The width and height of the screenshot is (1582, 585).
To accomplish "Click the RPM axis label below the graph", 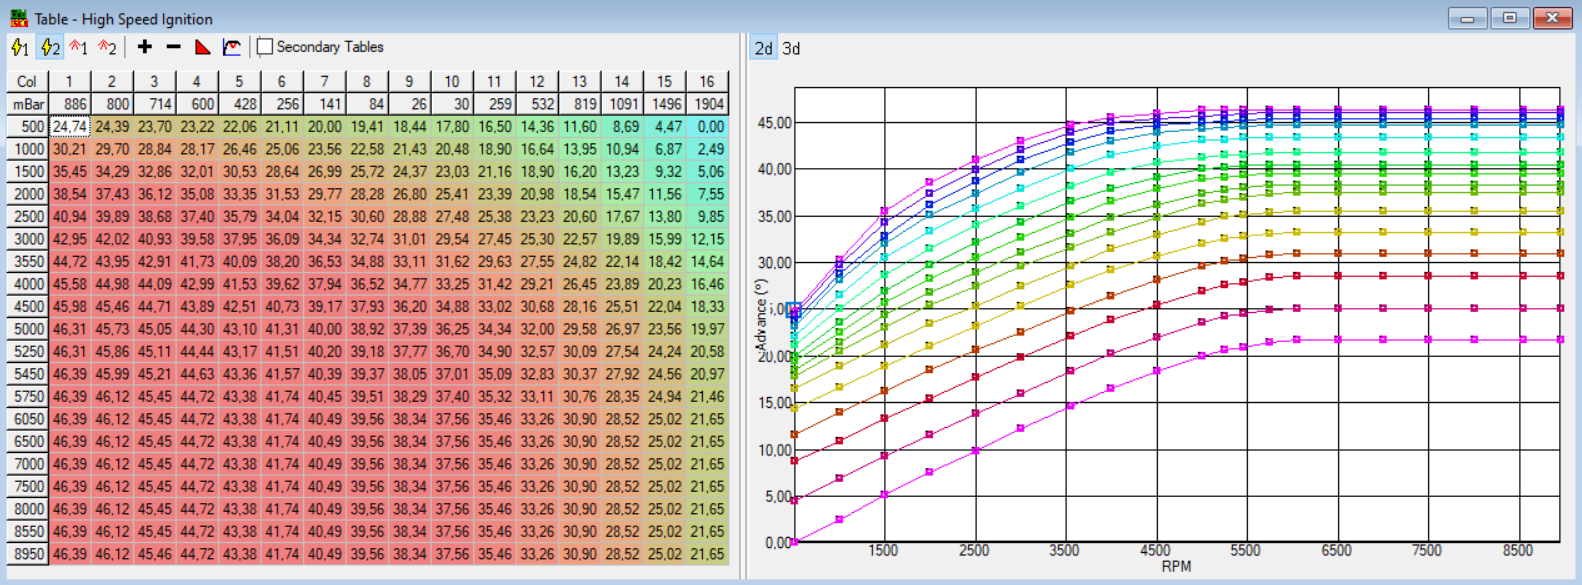I will point(1176,567).
